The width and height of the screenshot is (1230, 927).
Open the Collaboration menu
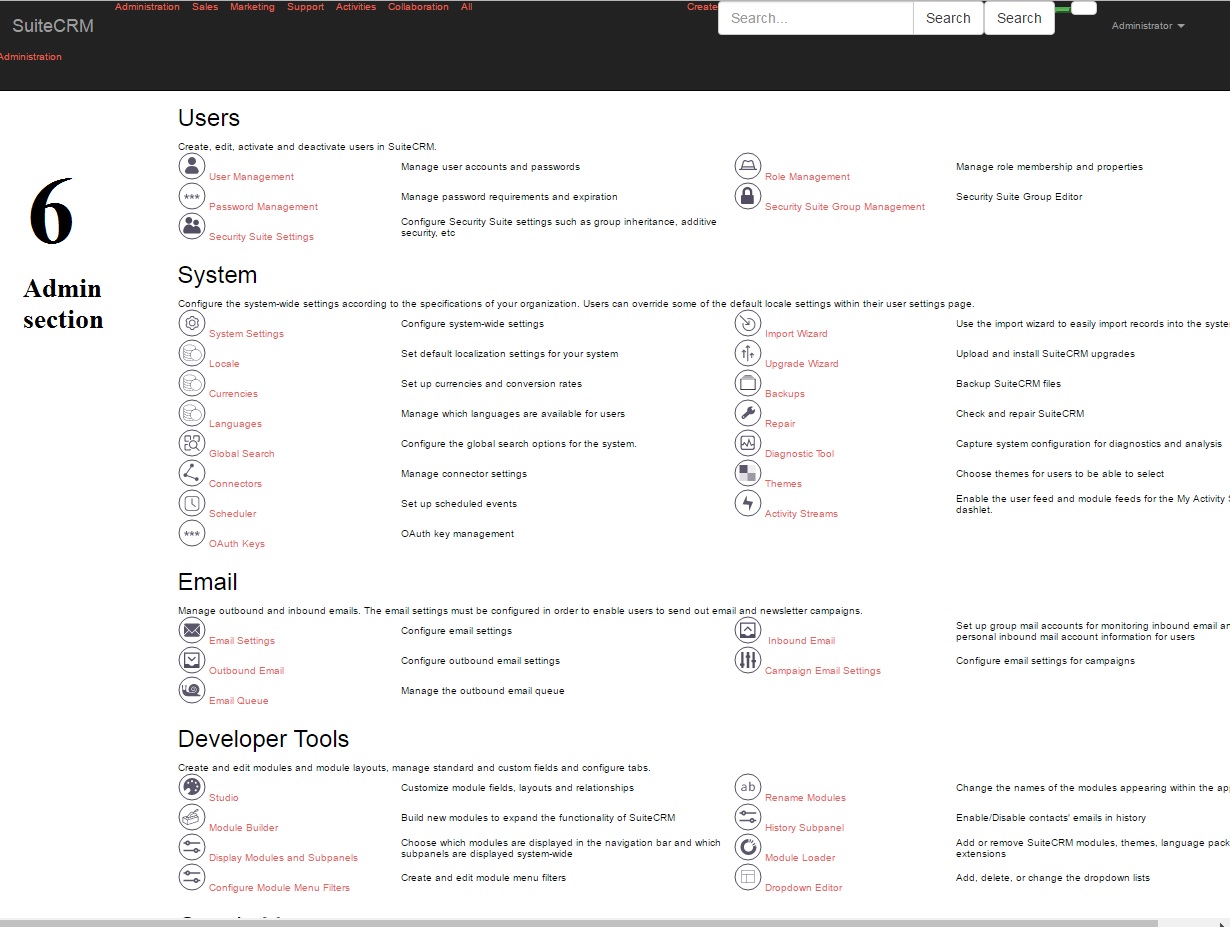point(418,7)
